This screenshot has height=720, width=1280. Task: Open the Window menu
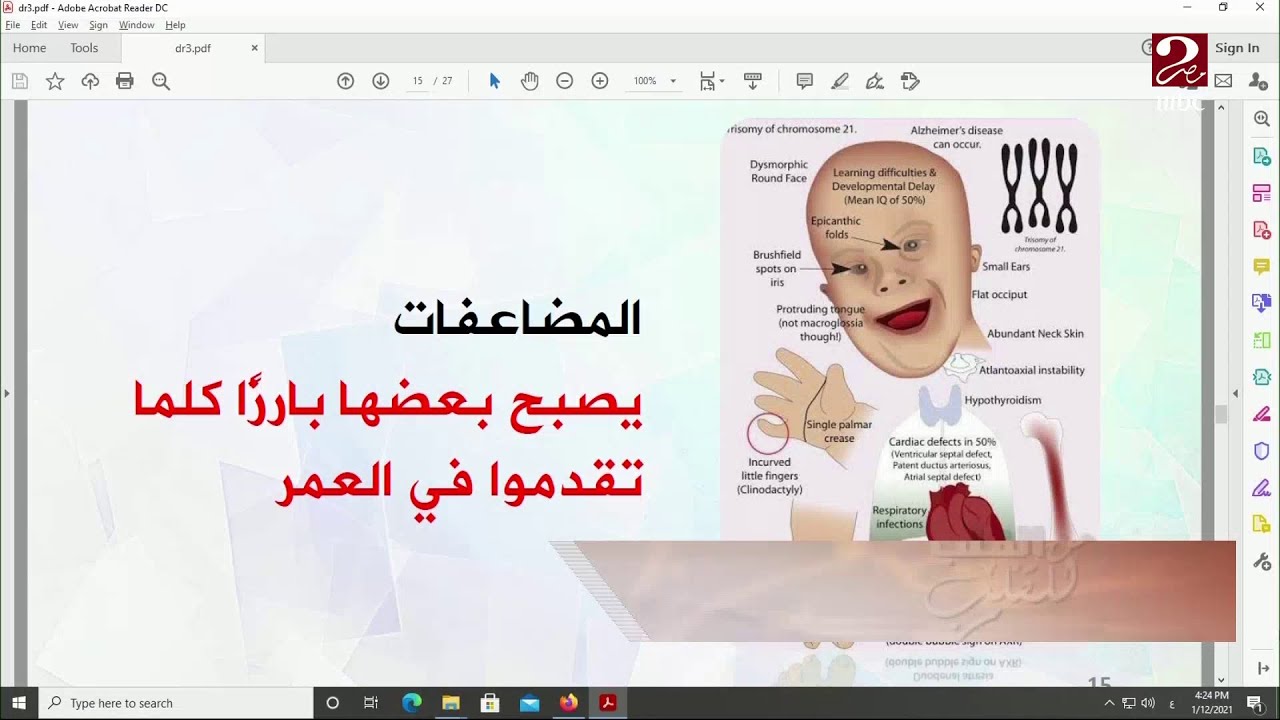coord(136,25)
